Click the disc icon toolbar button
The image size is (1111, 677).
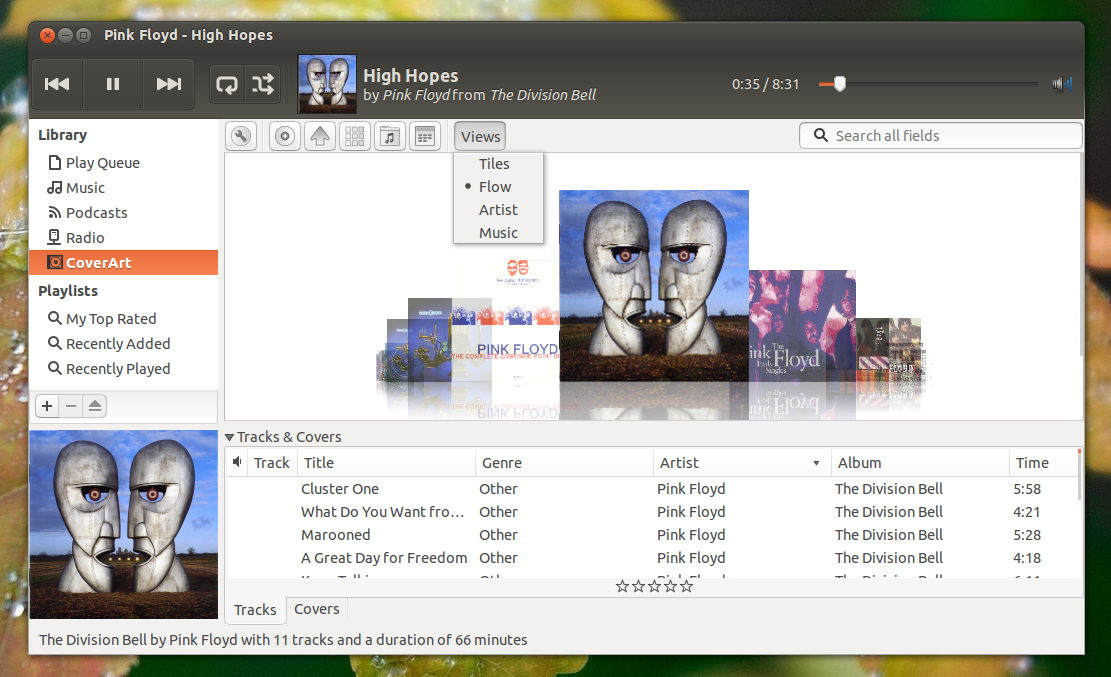point(285,136)
